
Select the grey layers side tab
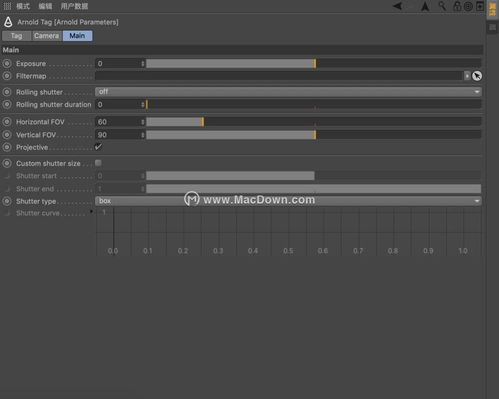(492, 27)
